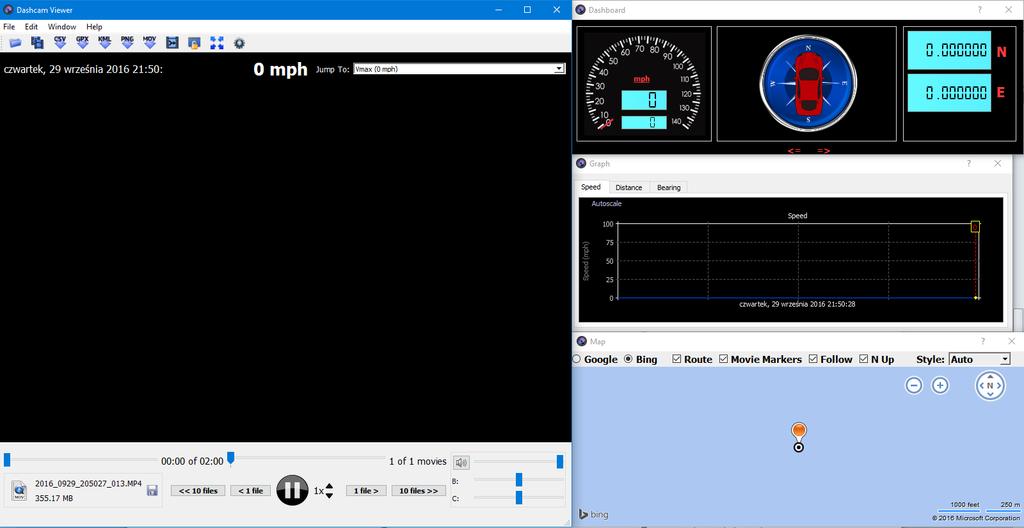Viewport: 1024px width, 528px height.
Task: Click the '< 1 file' button
Action: (251, 491)
